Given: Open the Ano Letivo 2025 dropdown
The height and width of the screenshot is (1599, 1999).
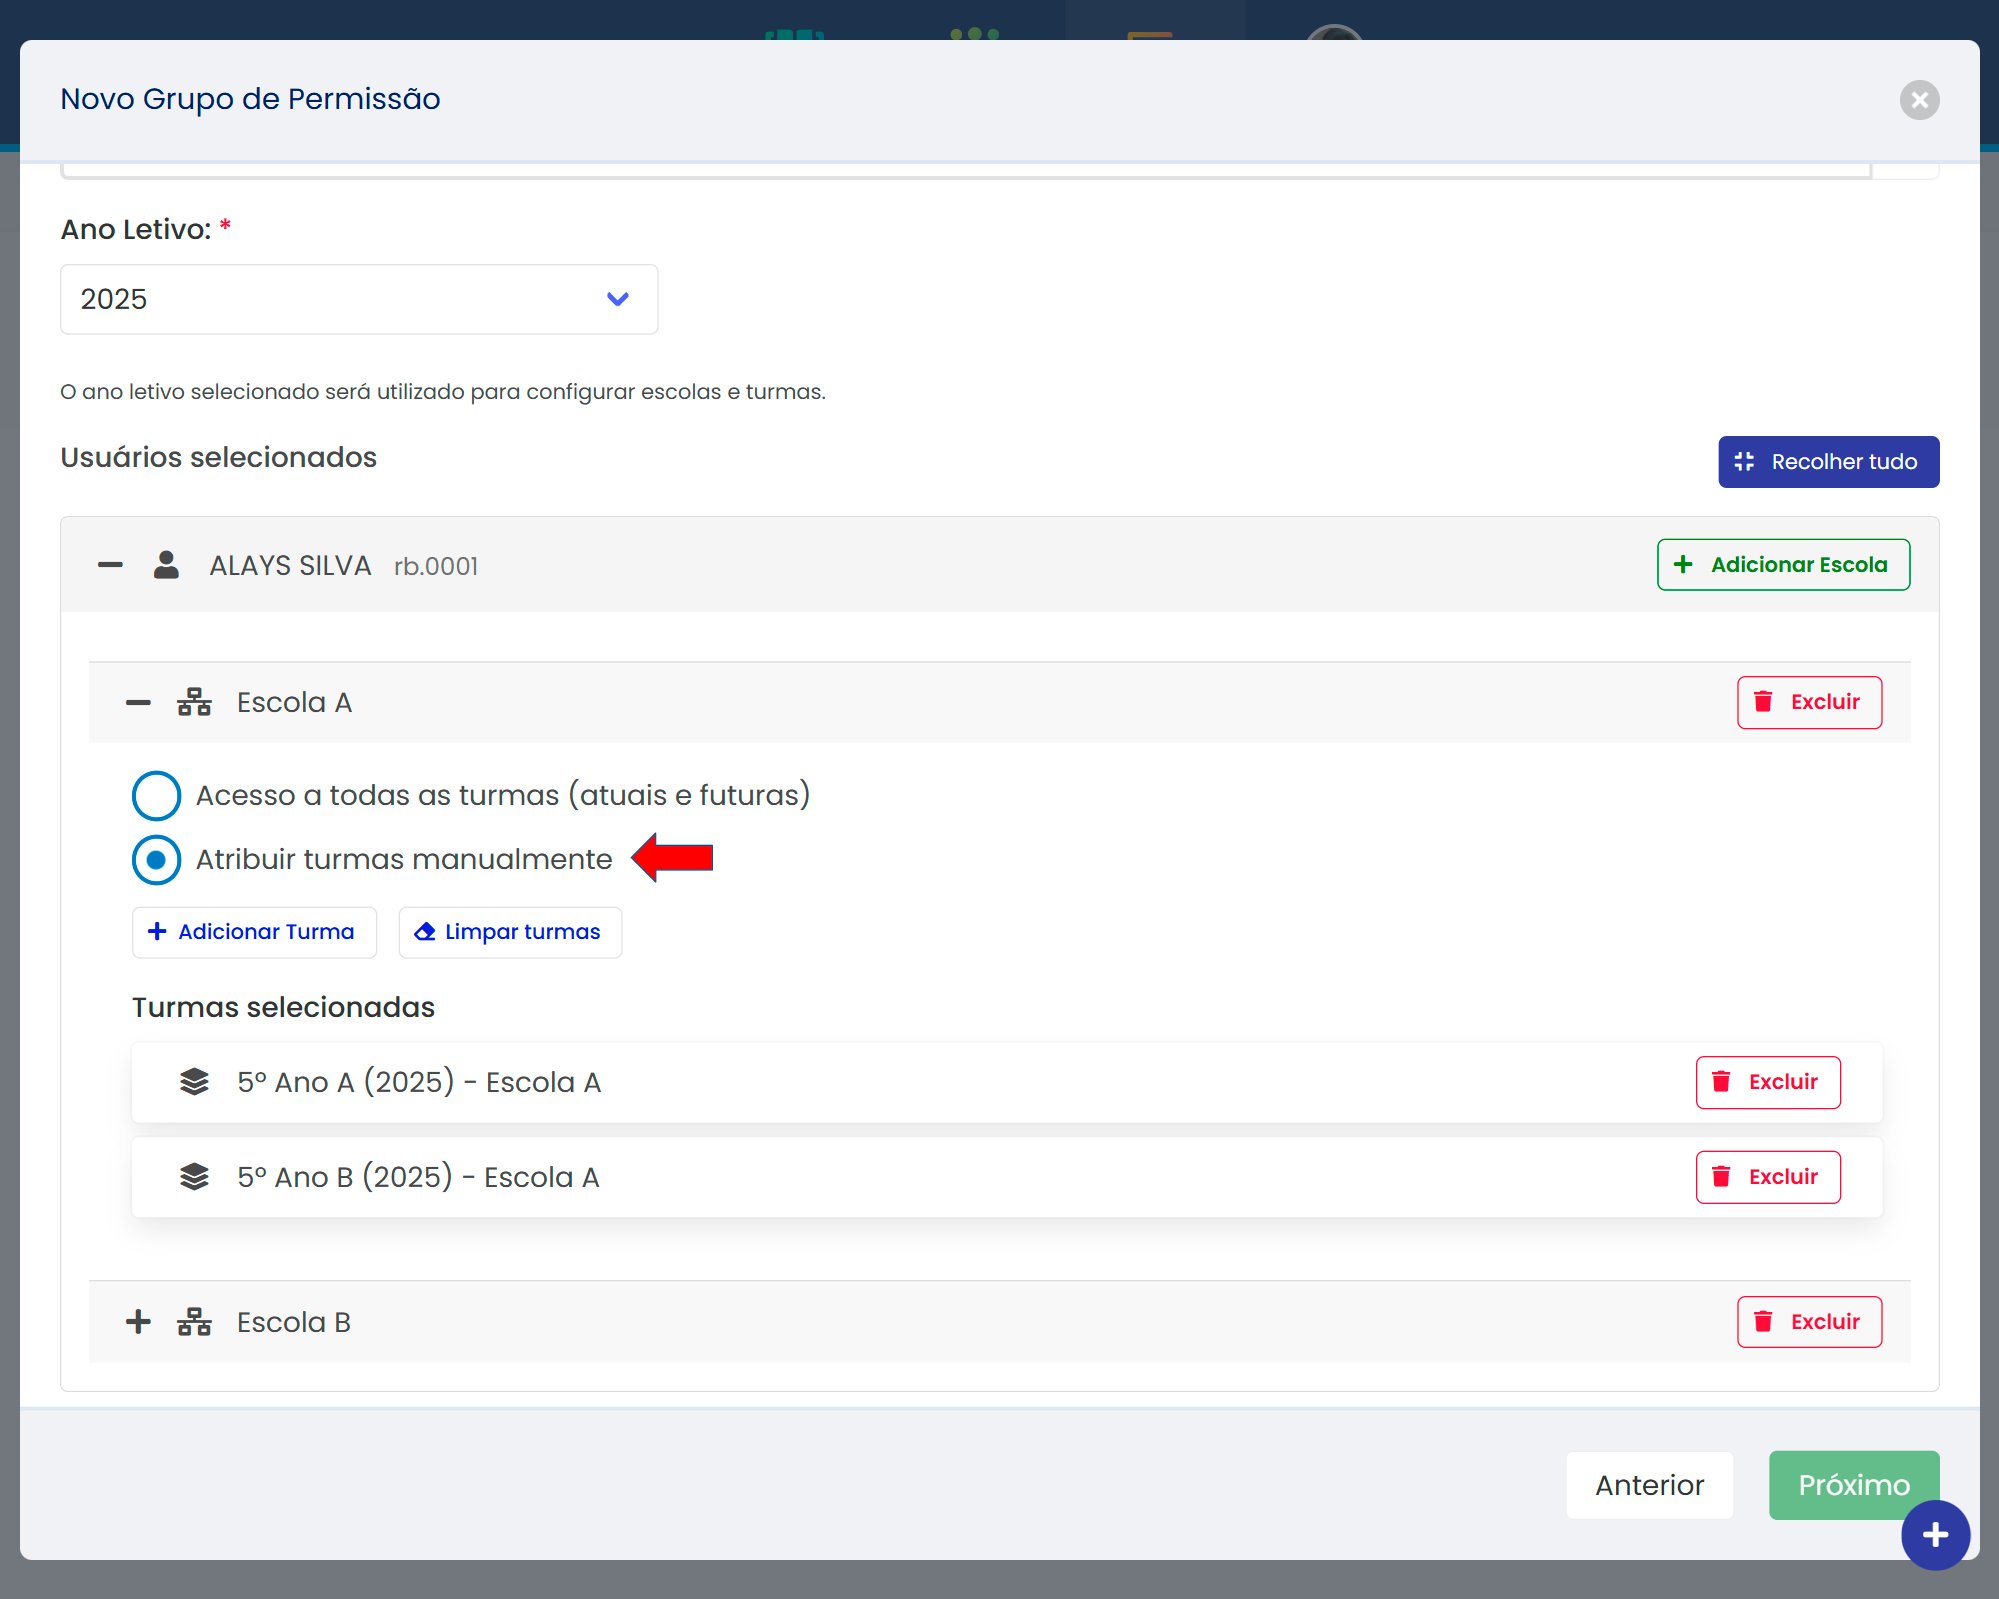Looking at the screenshot, I should (359, 299).
